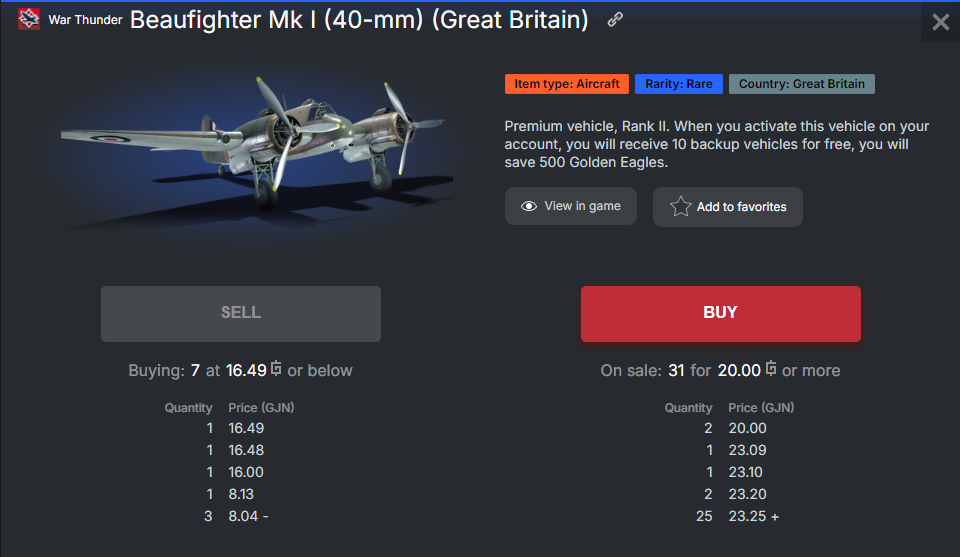Select the Item type: Aircraft tag

567,84
